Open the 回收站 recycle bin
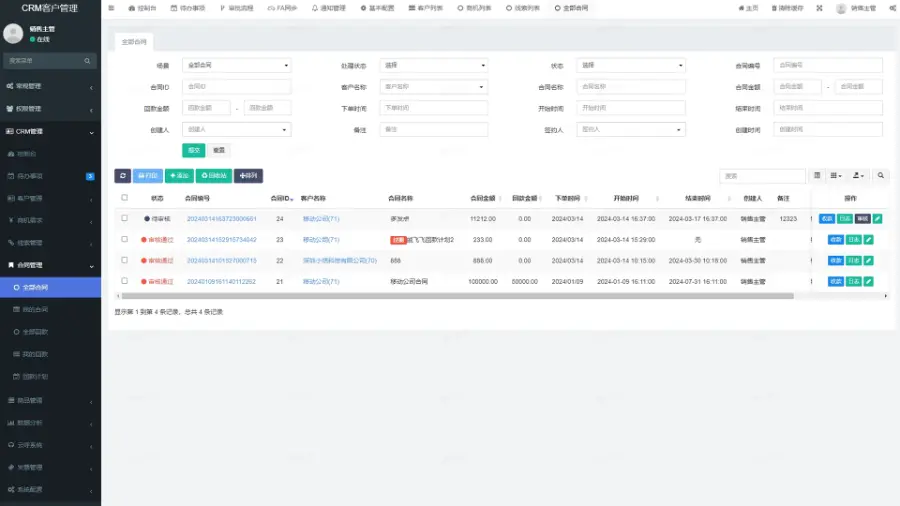The height and width of the screenshot is (506, 900). click(x=214, y=176)
